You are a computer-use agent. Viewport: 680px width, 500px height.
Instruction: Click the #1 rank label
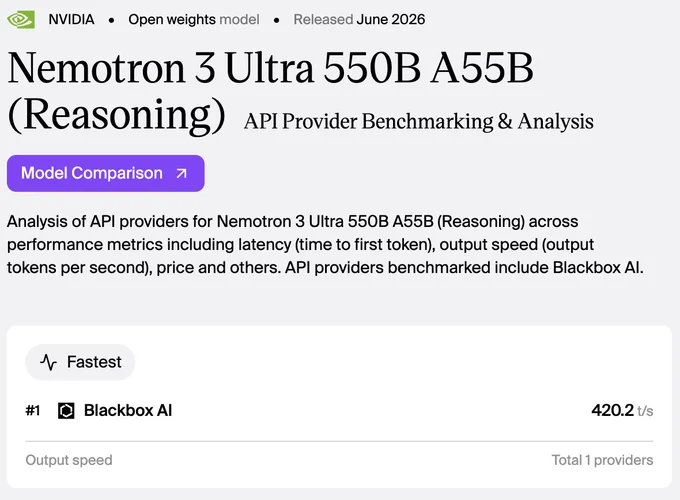(x=33, y=410)
